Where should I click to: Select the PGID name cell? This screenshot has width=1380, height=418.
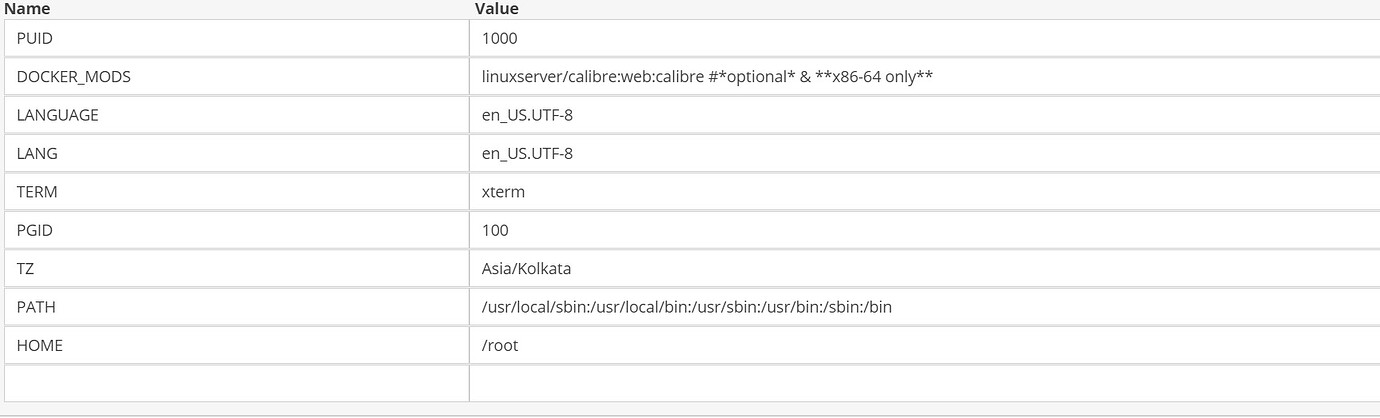[236, 230]
